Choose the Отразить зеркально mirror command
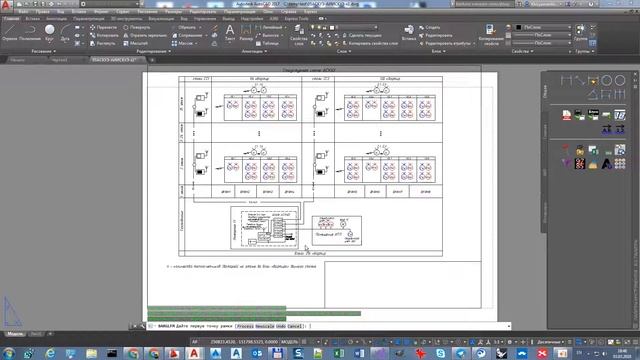Screen dimensions: 640x360 tap(144, 35)
